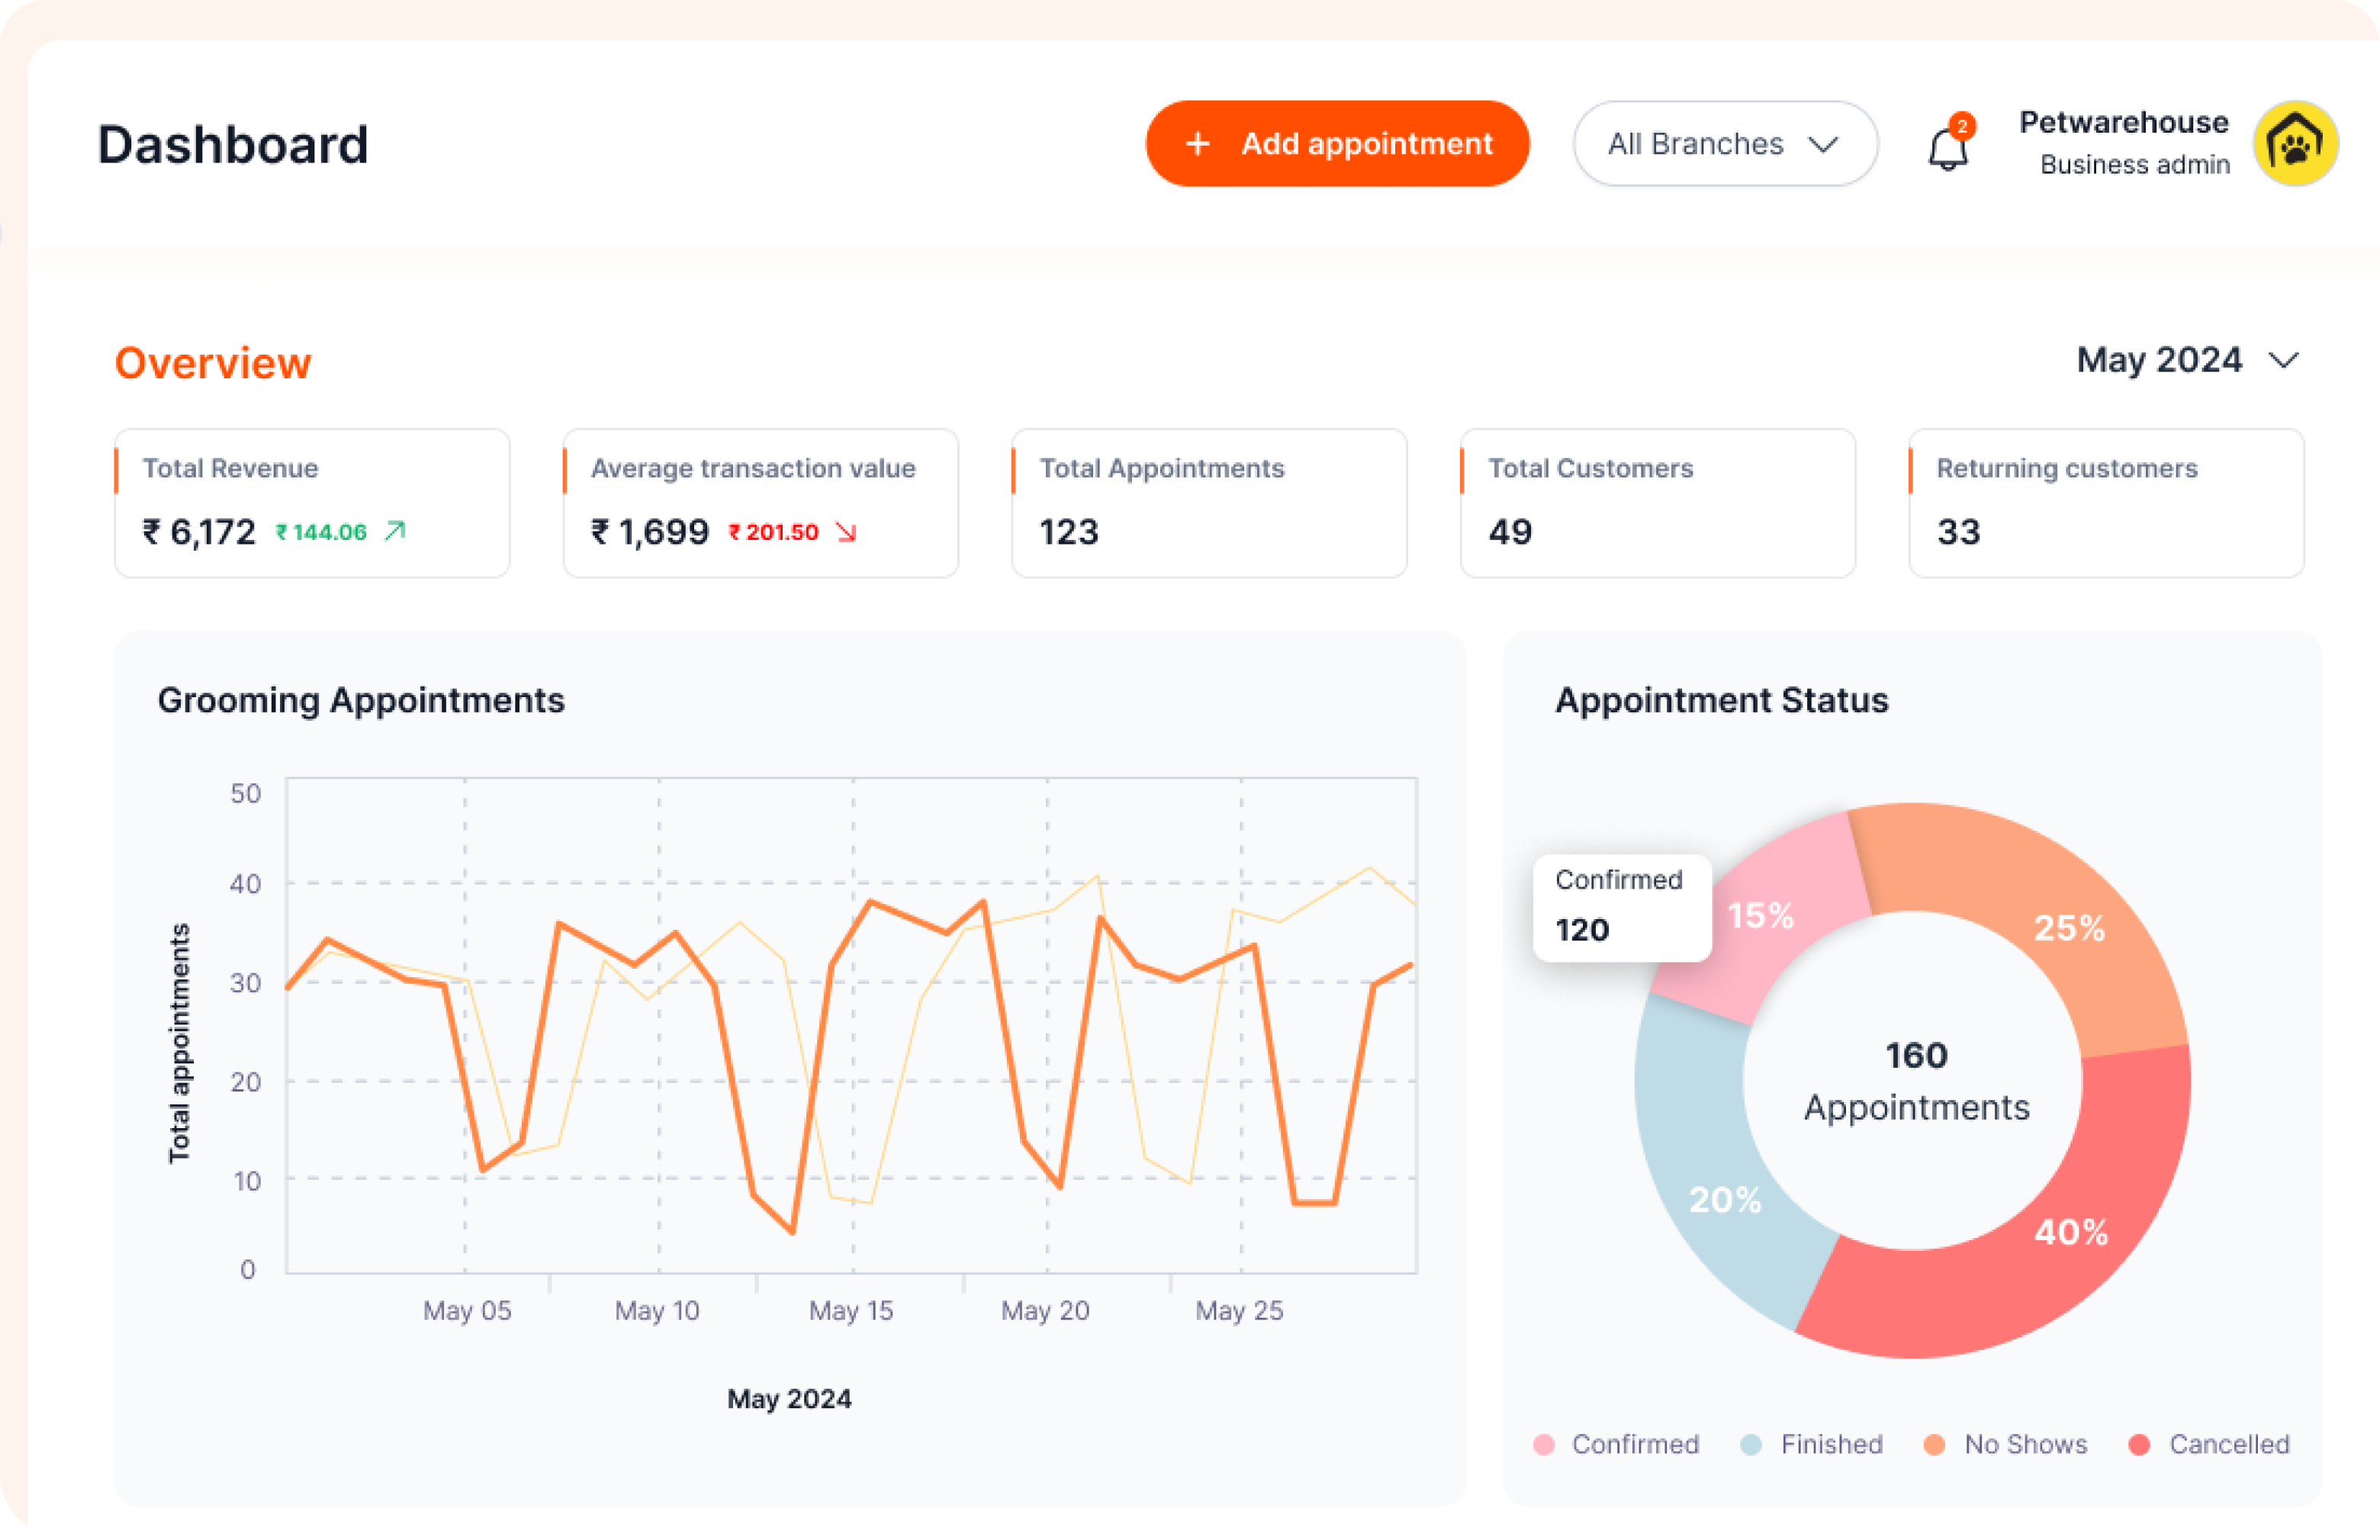Toggle the Finished legend item
The height and width of the screenshot is (1540, 2380).
click(1811, 1444)
